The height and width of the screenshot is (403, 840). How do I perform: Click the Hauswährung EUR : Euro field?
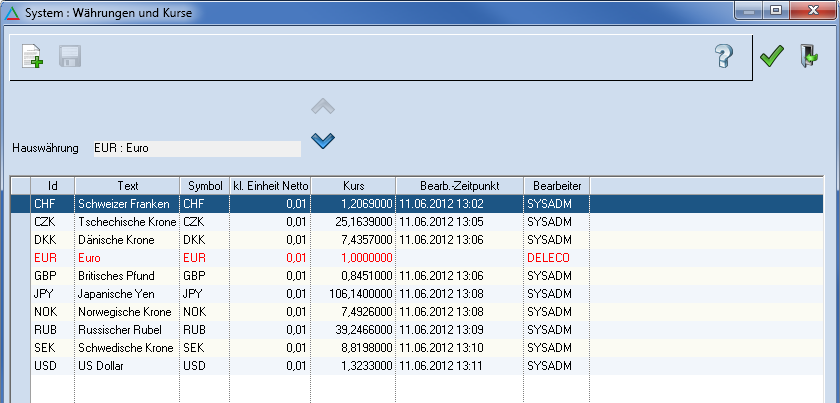(x=194, y=149)
